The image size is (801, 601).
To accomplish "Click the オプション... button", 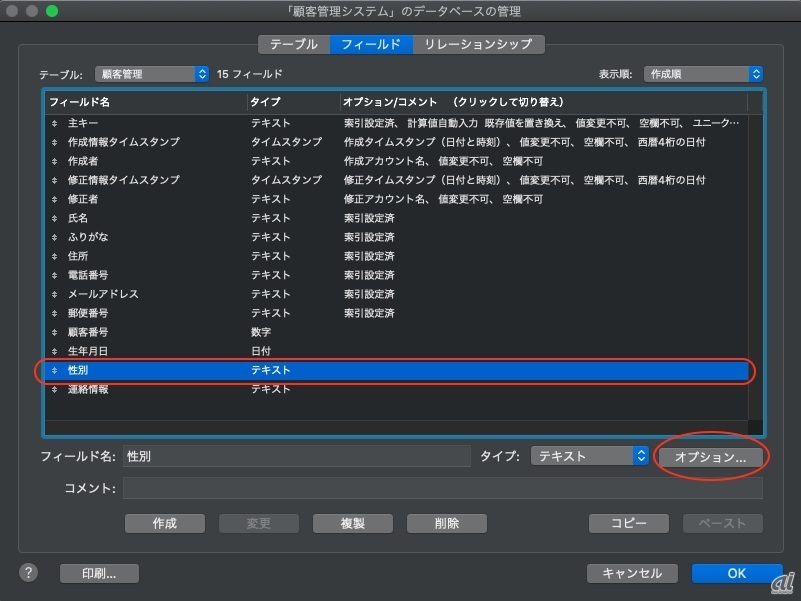I will point(710,457).
